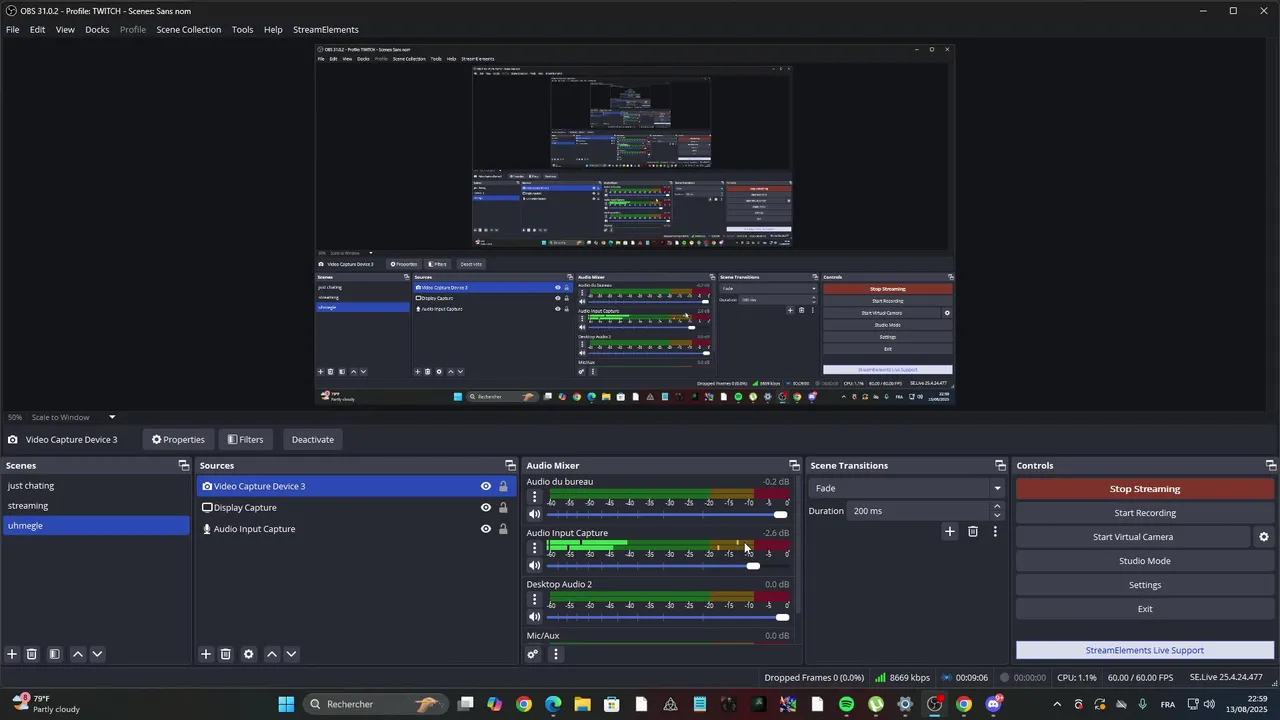
Task: Open Audio Mixer toolbar three-dot menu
Action: coord(556,654)
